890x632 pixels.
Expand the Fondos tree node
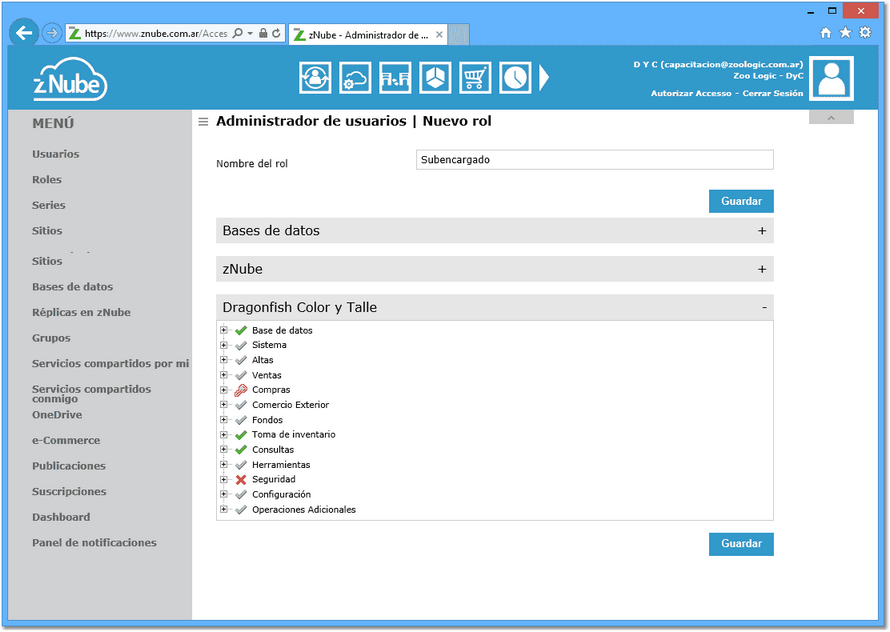(x=224, y=420)
